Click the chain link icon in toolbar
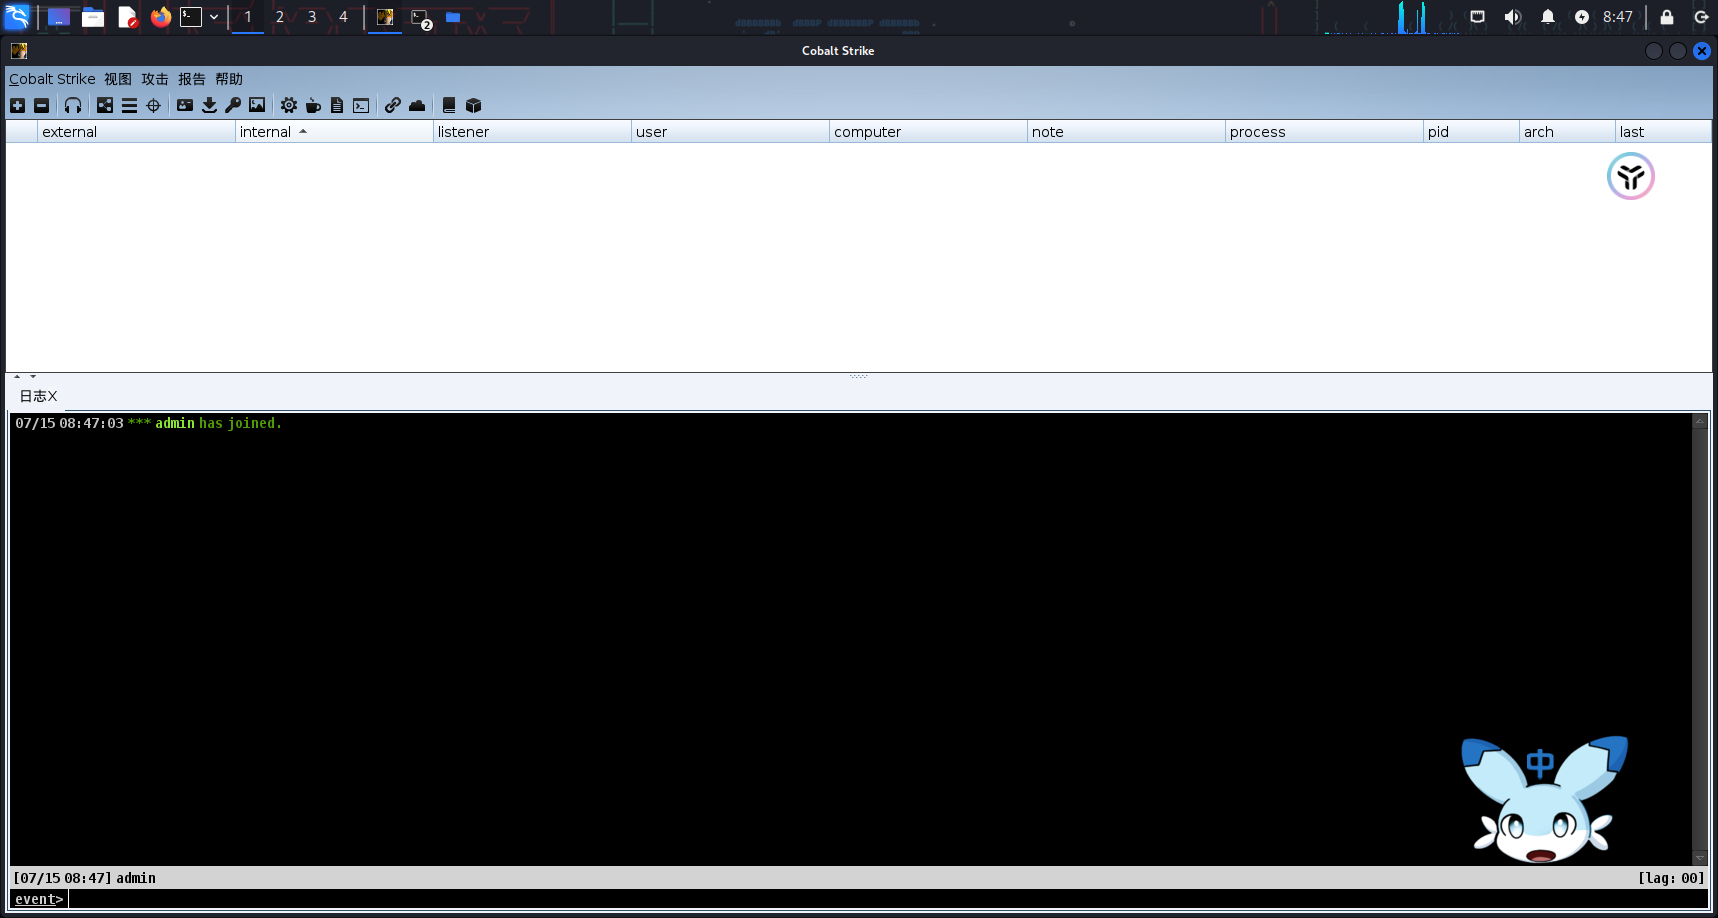This screenshot has width=1718, height=918. [x=393, y=105]
